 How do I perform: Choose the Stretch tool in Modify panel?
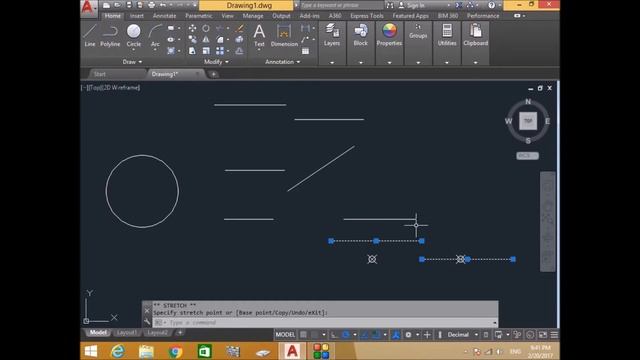(192, 51)
